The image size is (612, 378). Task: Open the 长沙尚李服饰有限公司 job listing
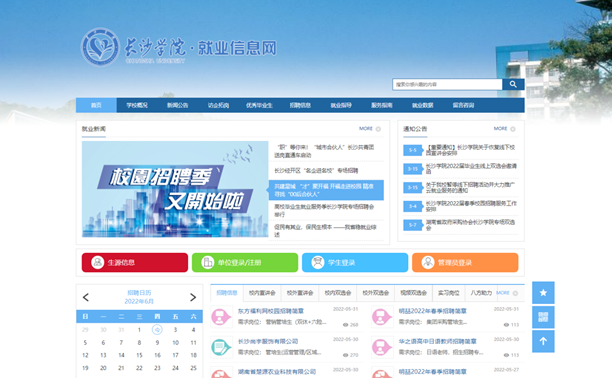click(x=268, y=341)
